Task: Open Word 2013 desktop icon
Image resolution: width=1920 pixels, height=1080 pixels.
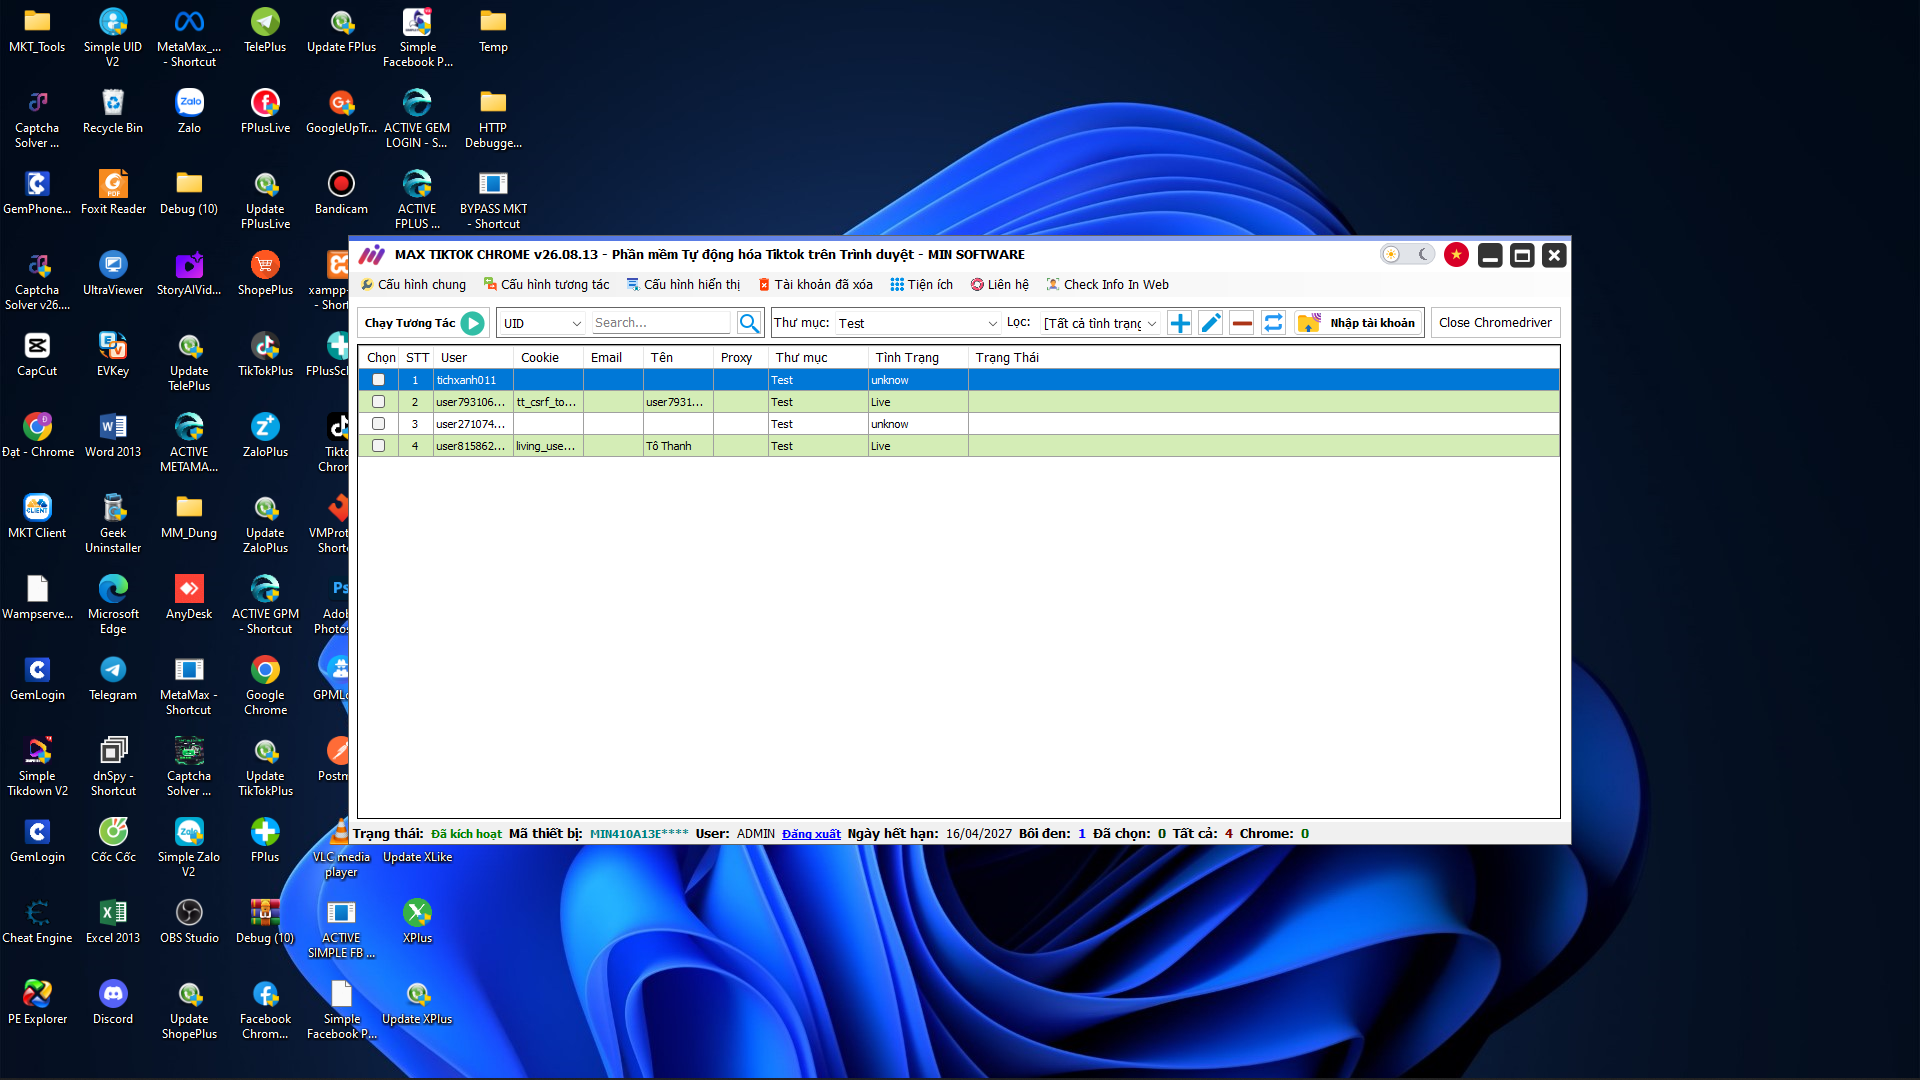Action: (x=113, y=436)
